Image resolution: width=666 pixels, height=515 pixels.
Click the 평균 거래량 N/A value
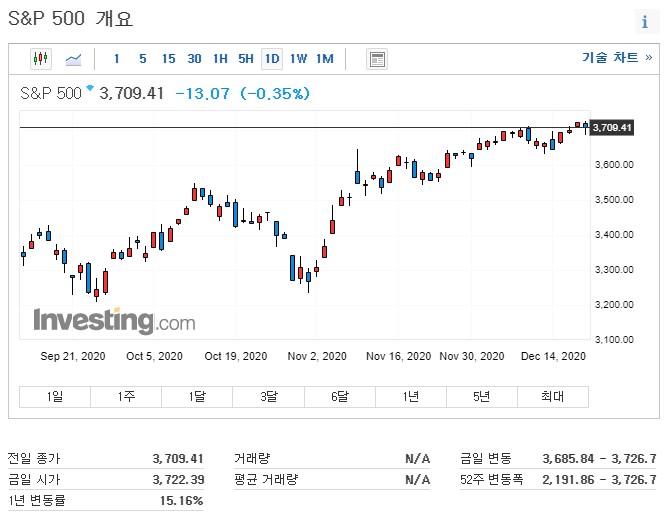coord(418,480)
